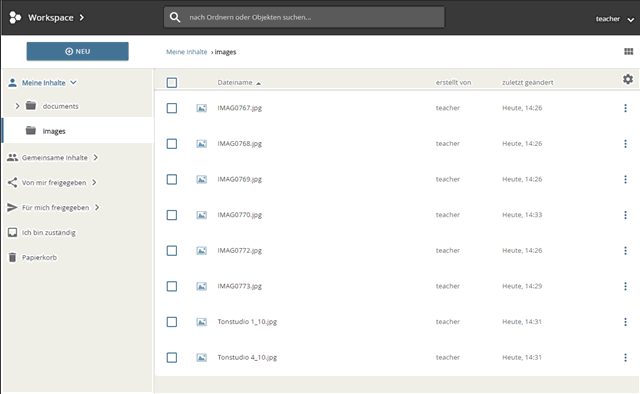Select the images folder in sidebar
The height and width of the screenshot is (394, 640).
tap(78, 131)
